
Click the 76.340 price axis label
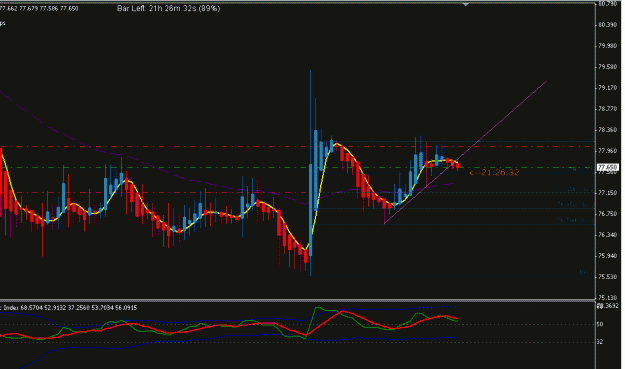click(x=607, y=235)
